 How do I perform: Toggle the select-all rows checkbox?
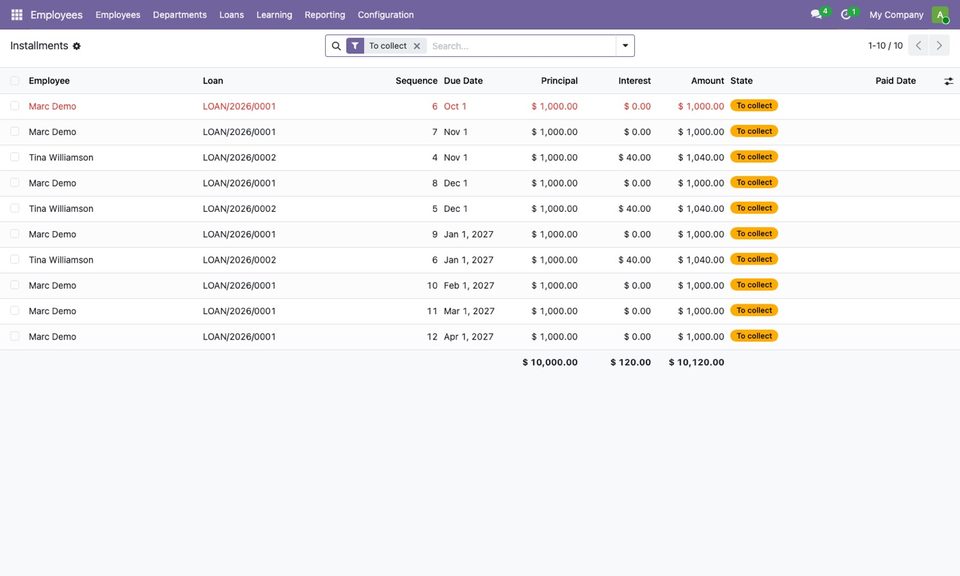tap(15, 81)
